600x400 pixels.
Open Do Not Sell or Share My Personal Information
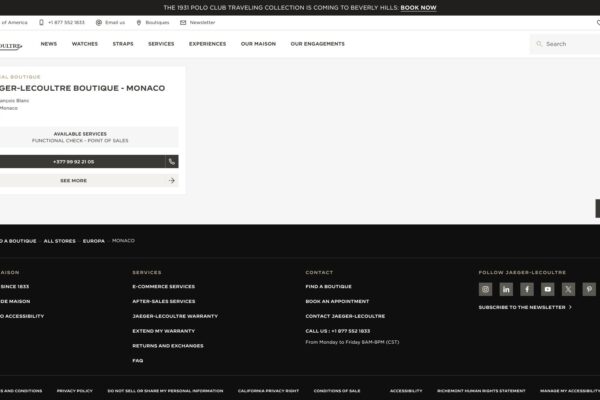click(x=165, y=391)
